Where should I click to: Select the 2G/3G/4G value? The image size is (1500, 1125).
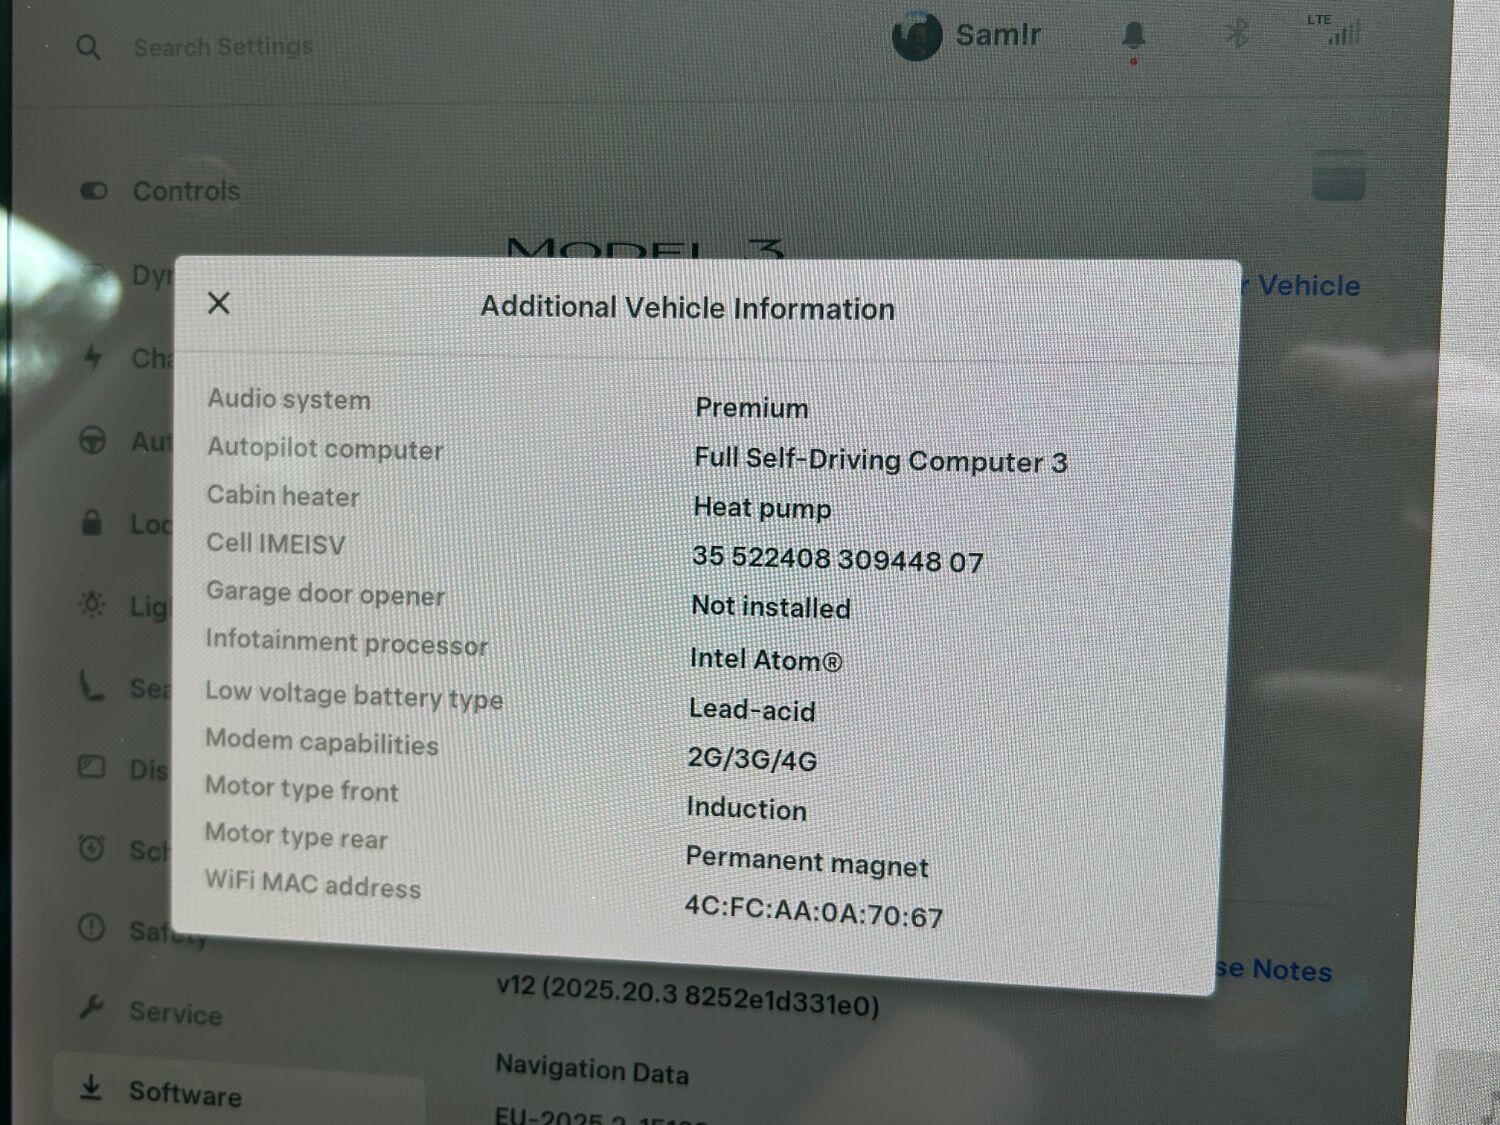(752, 759)
